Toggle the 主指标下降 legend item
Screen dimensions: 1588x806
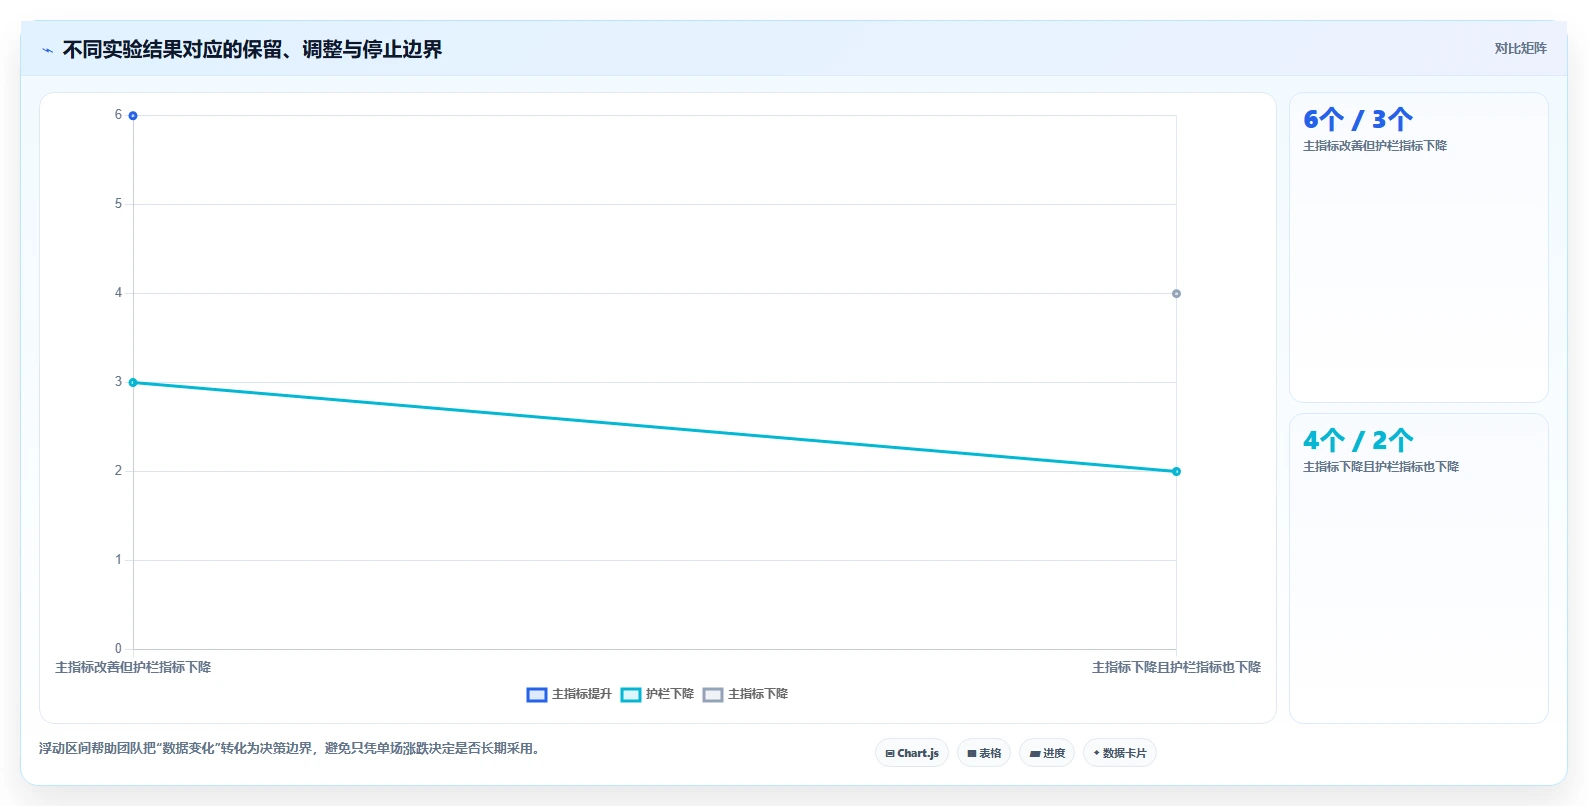[745, 694]
